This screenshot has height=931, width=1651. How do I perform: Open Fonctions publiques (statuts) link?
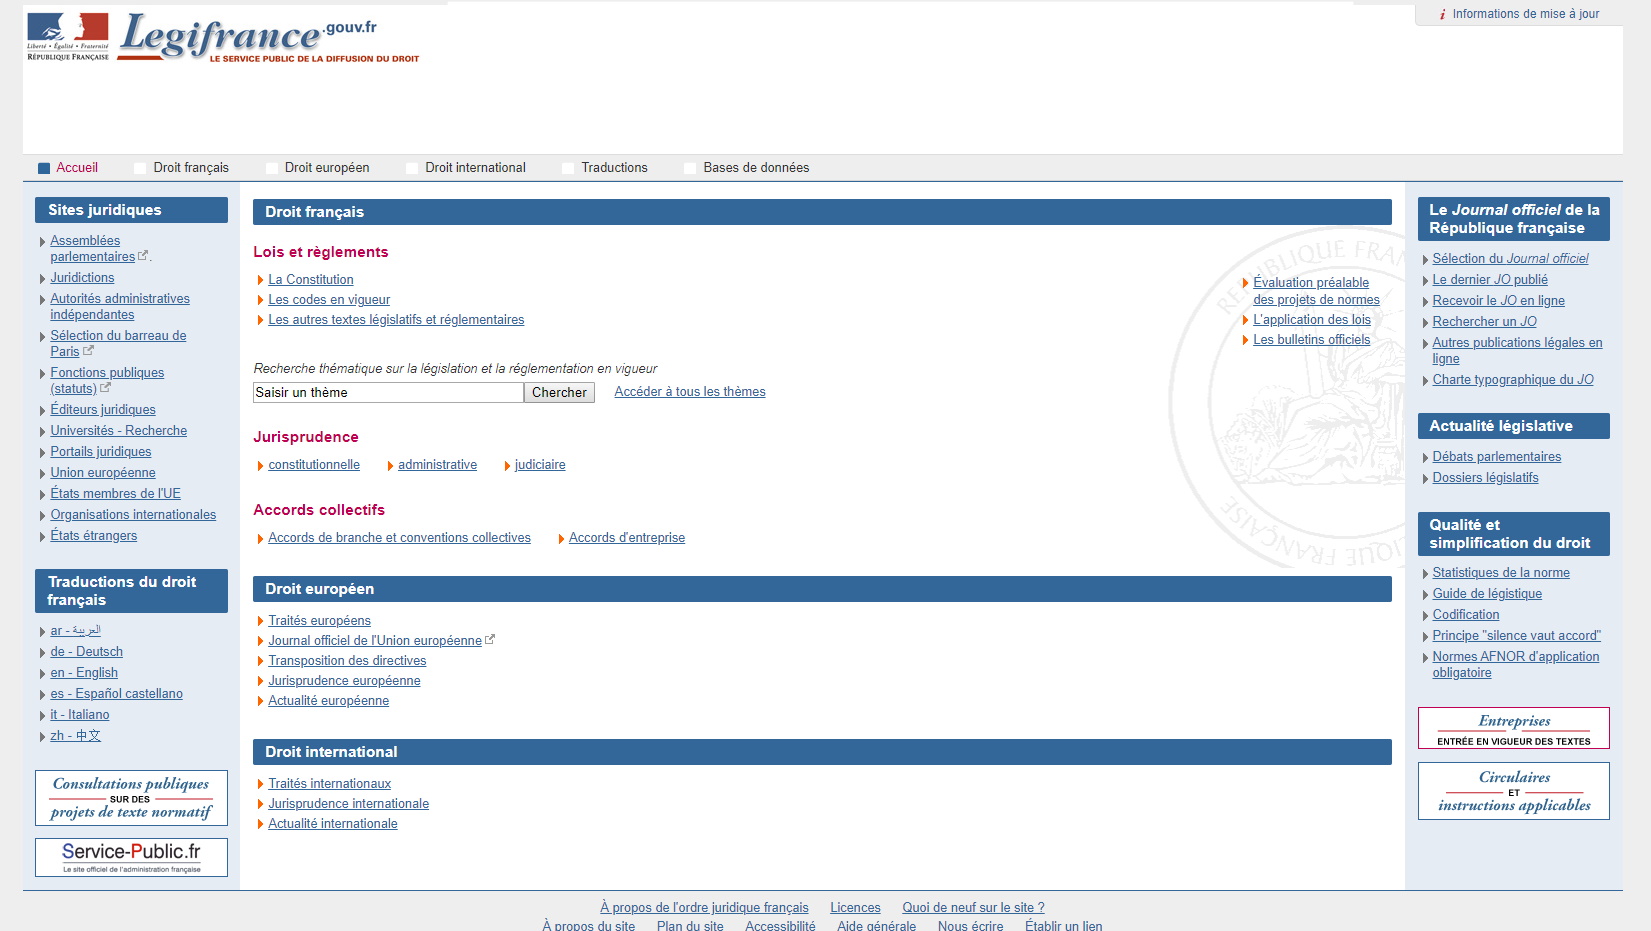[107, 381]
